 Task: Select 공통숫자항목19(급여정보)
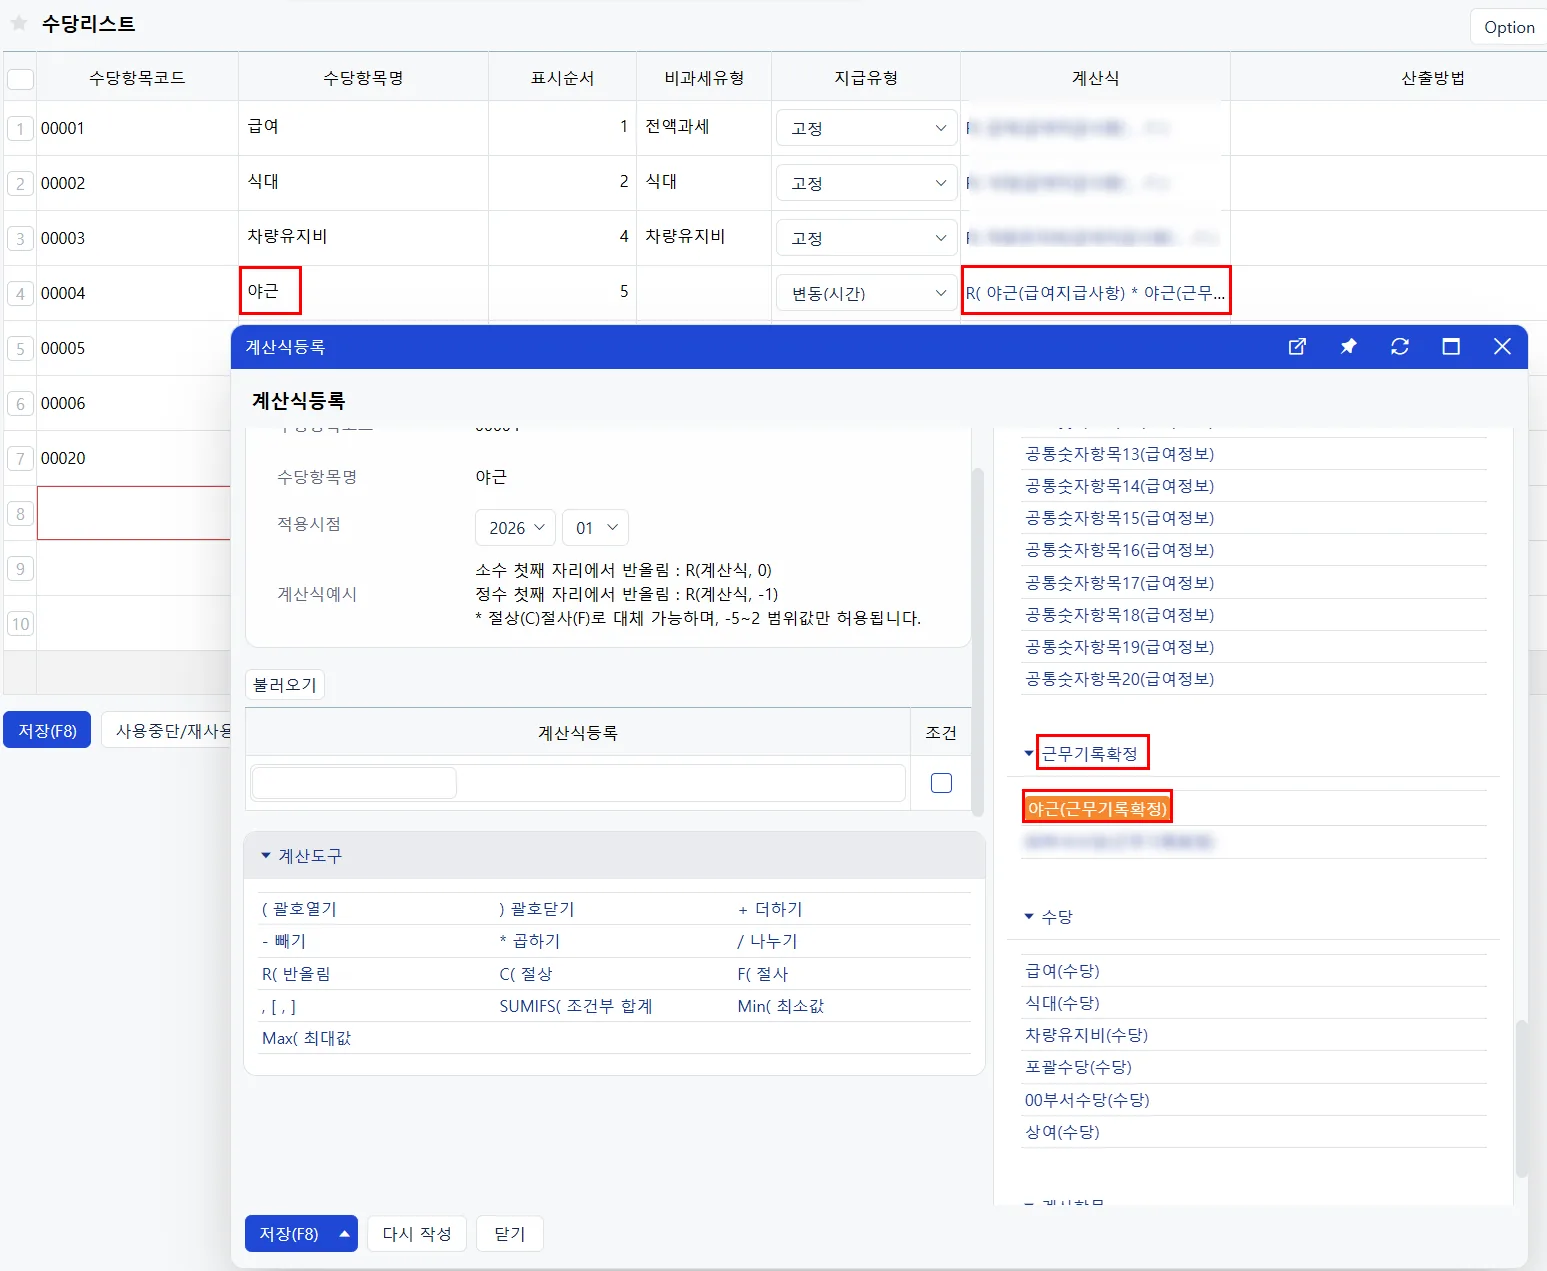(1119, 647)
